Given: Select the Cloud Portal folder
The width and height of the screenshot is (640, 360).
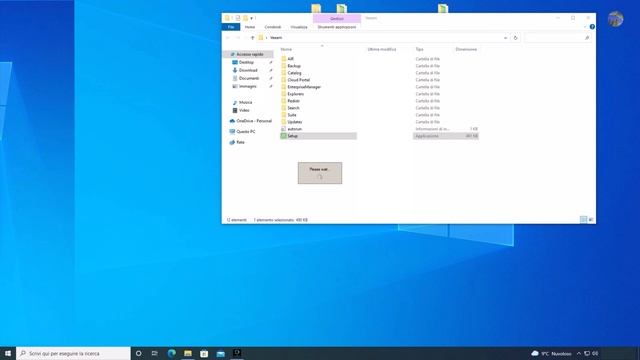Looking at the screenshot, I should pos(298,80).
